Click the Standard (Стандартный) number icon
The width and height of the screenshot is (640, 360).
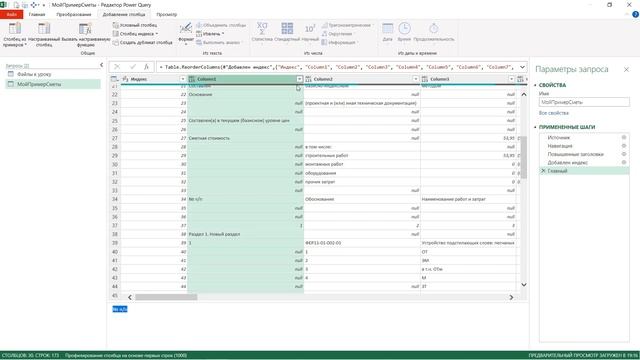pos(287,28)
